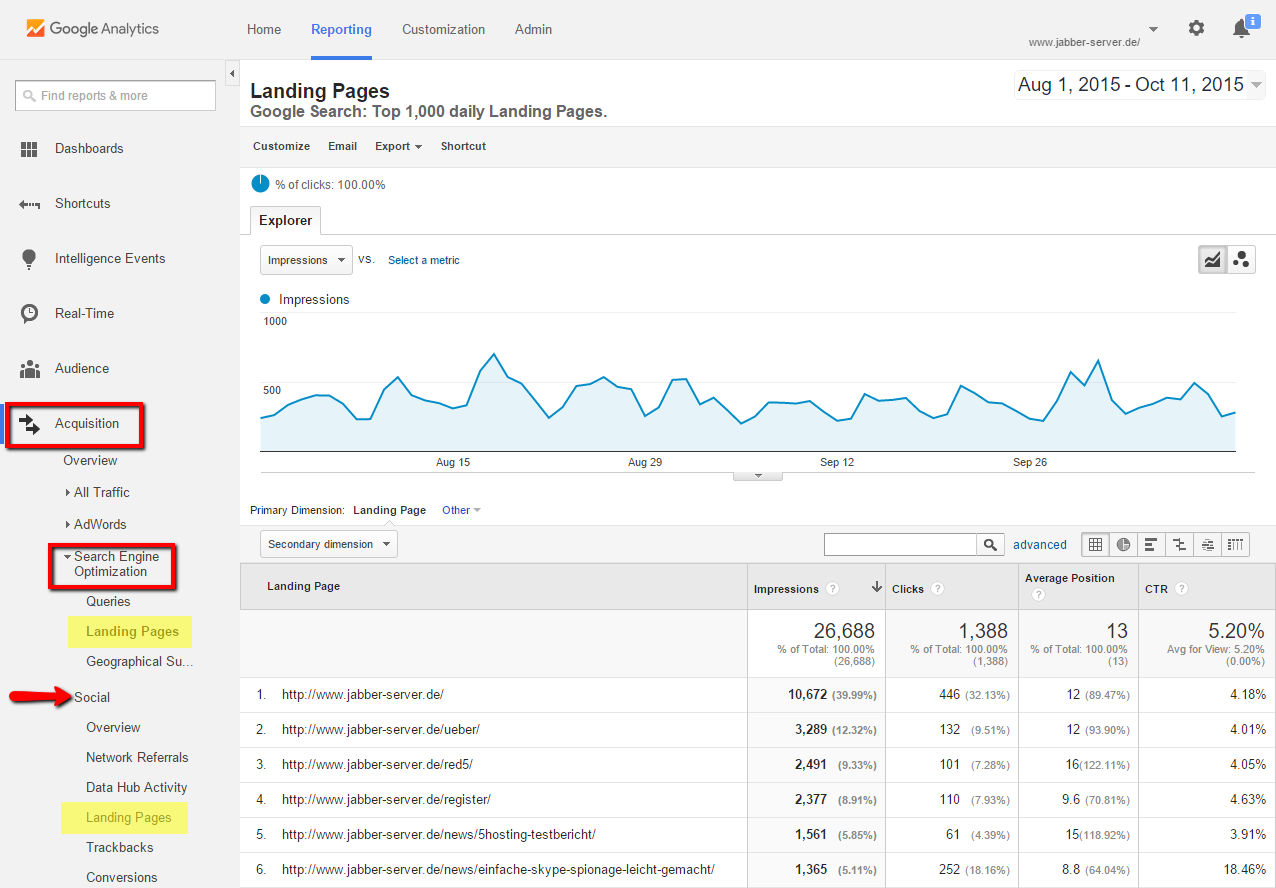Open the notifications bell icon
The width and height of the screenshot is (1276, 888).
[1241, 29]
